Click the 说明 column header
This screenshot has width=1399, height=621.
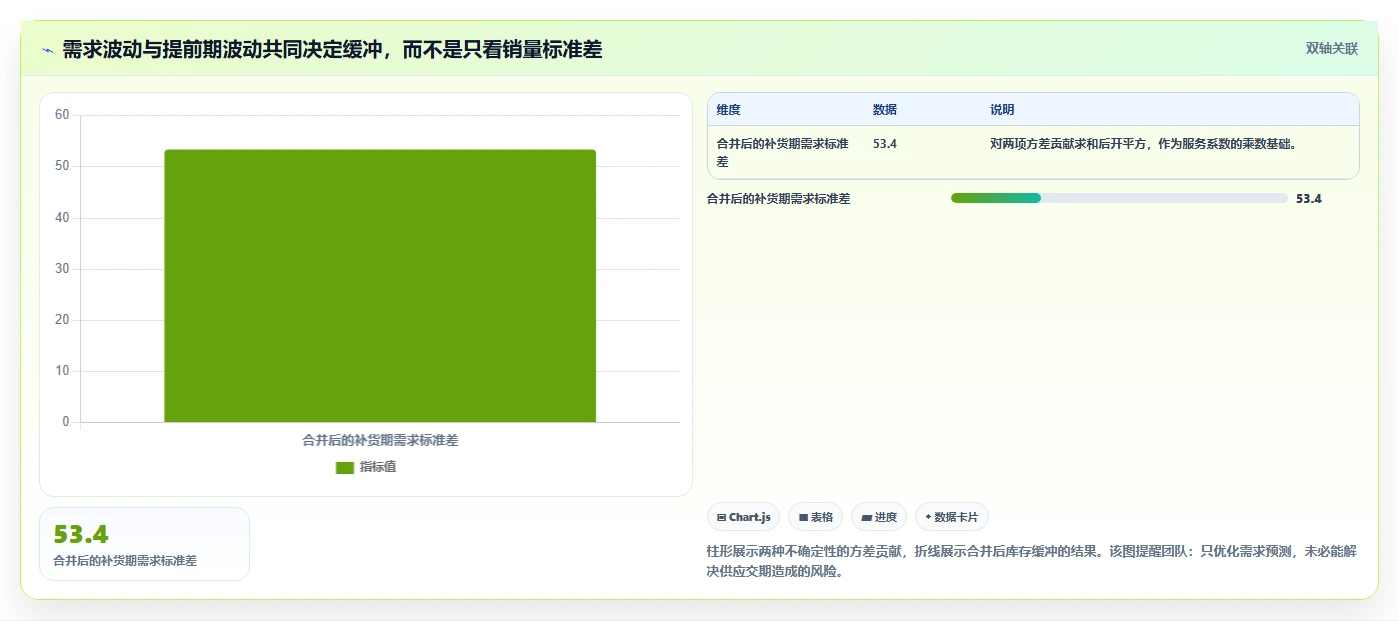click(x=1002, y=110)
